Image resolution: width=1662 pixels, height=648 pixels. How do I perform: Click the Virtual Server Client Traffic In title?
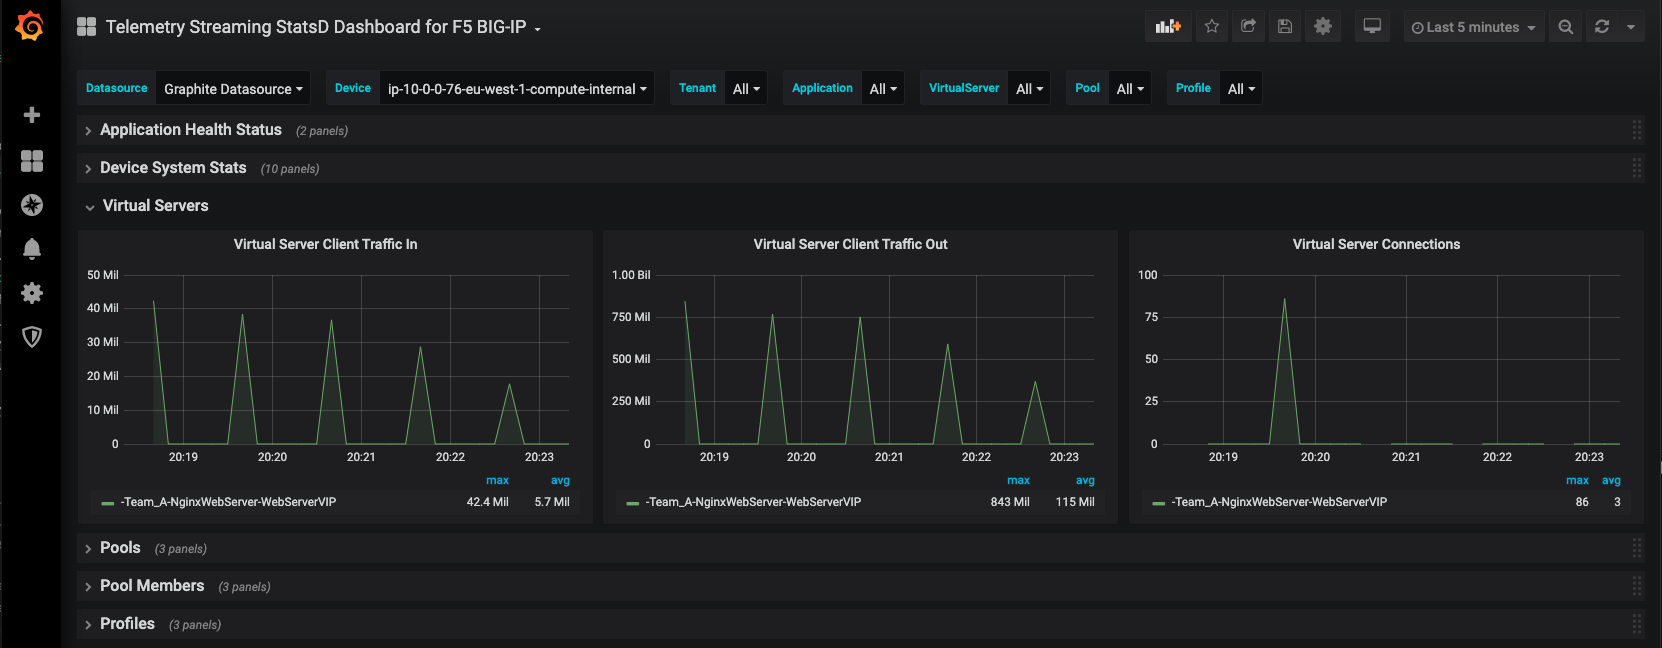click(x=325, y=244)
